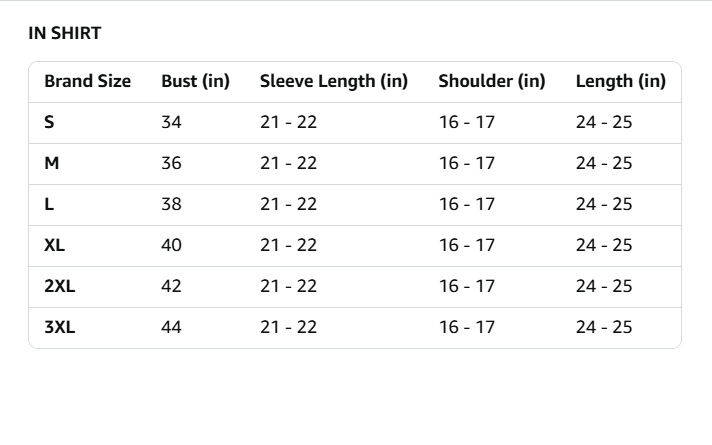Click the 2XL size row label
The width and height of the screenshot is (712, 445).
click(x=59, y=286)
